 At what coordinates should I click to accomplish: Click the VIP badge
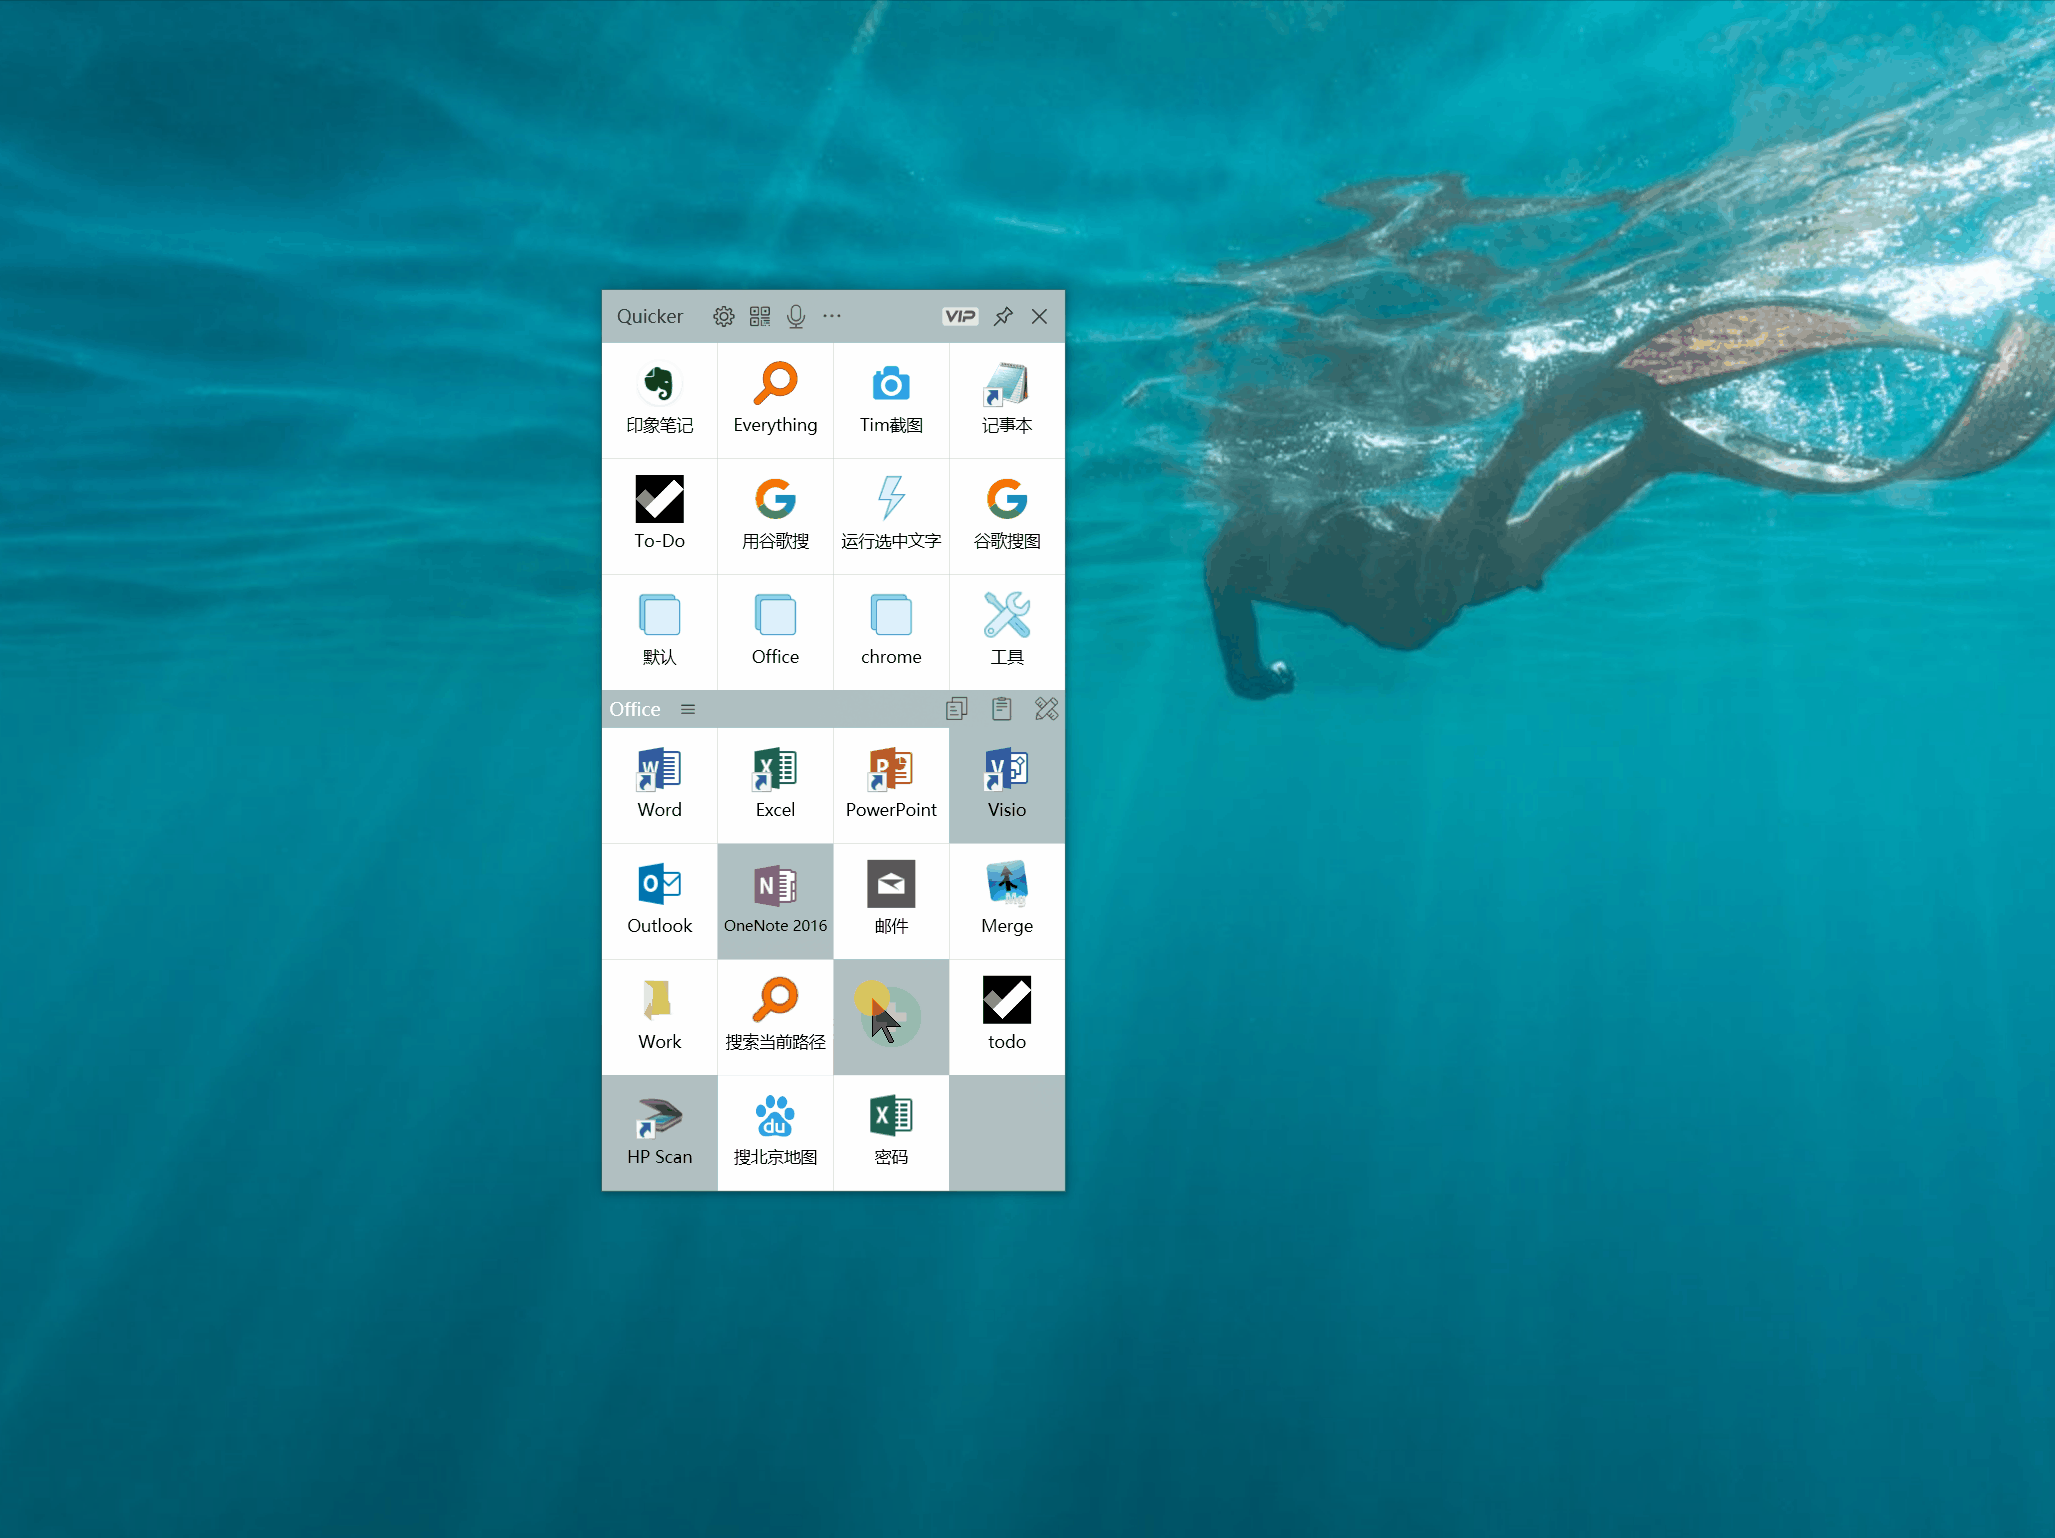click(x=960, y=316)
